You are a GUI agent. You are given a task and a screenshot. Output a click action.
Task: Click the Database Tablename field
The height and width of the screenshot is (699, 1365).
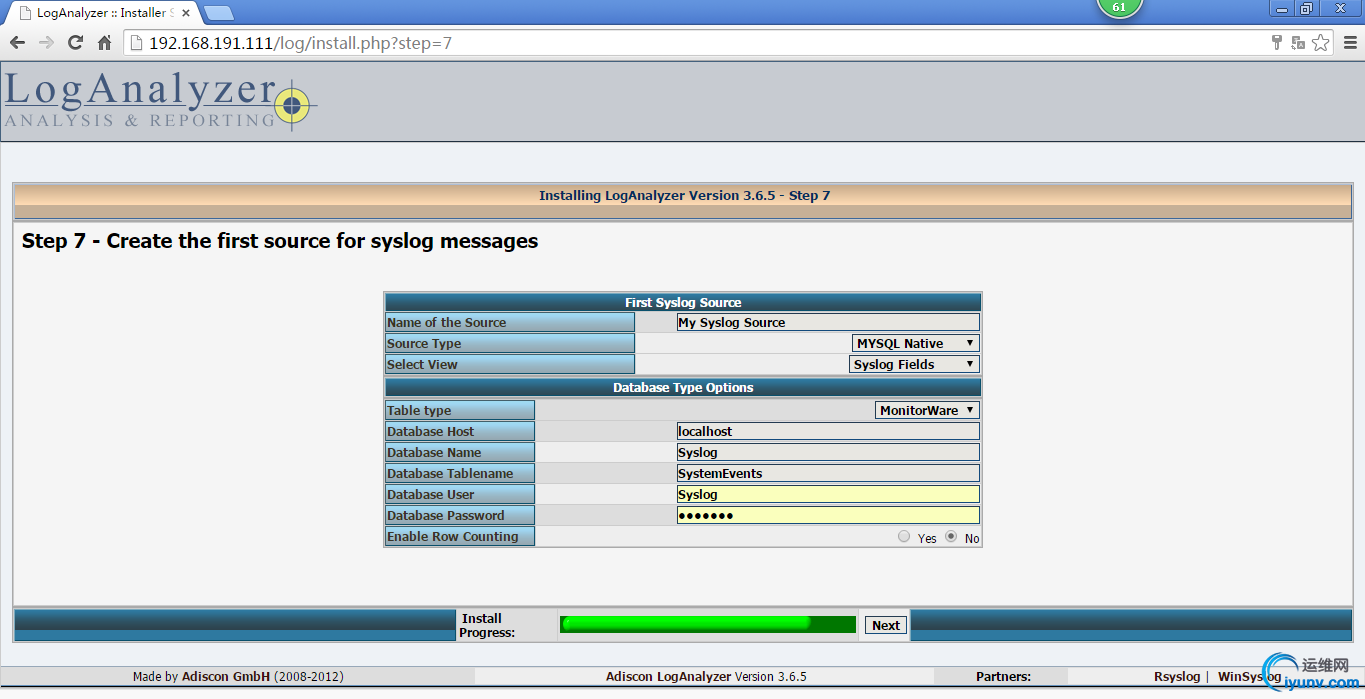pos(828,473)
